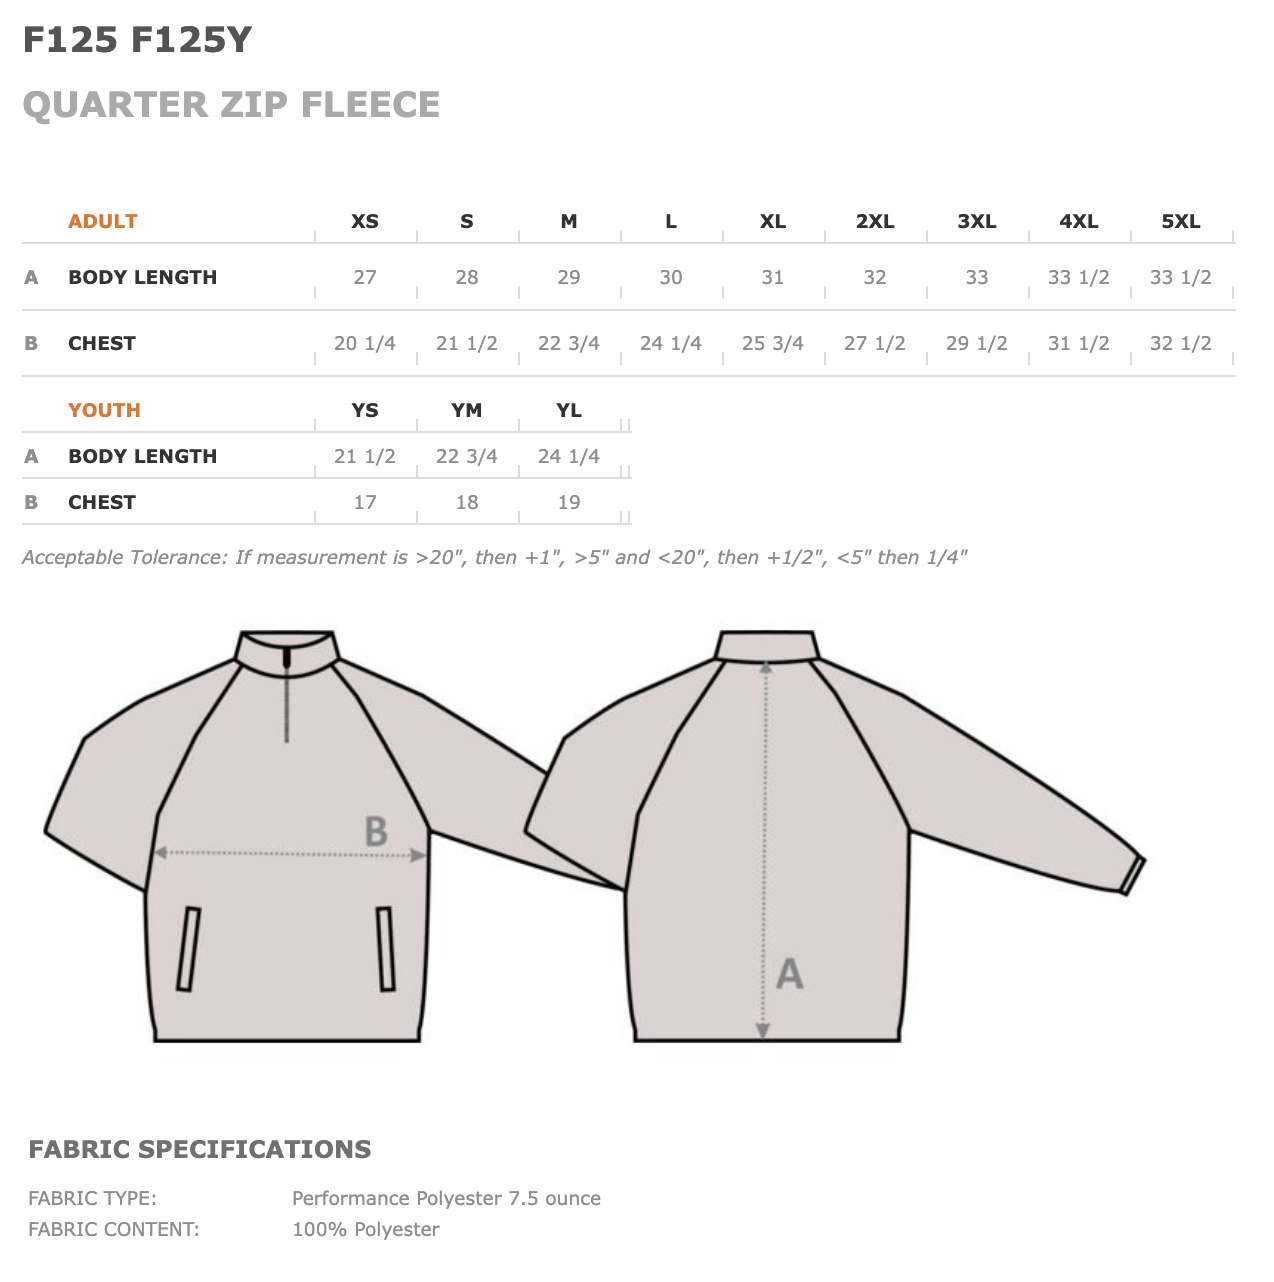The height and width of the screenshot is (1282, 1274).
Task: Select the Performance Polyester 7.5 ounce text
Action: pyautogui.click(x=446, y=1199)
